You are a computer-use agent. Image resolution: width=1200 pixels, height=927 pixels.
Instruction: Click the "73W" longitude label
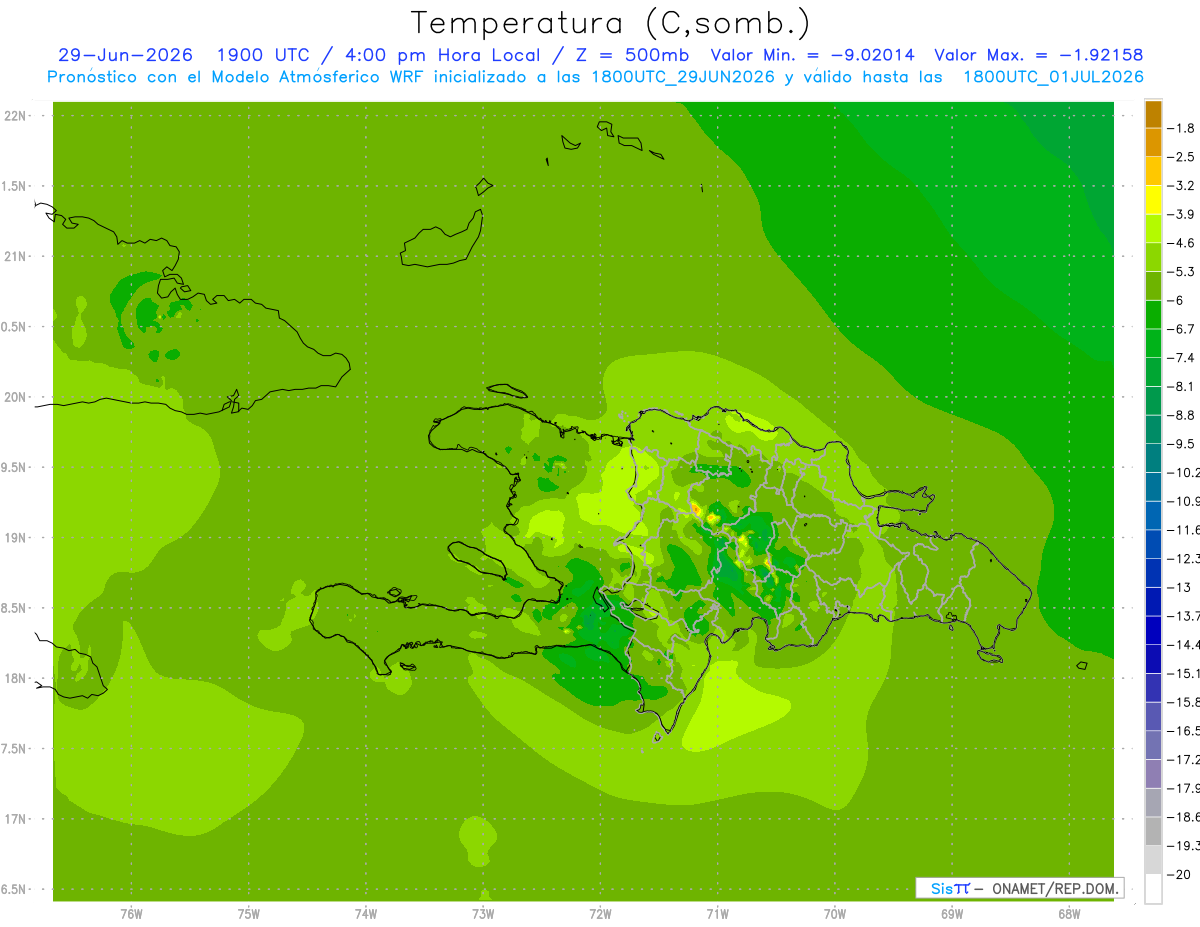483,914
